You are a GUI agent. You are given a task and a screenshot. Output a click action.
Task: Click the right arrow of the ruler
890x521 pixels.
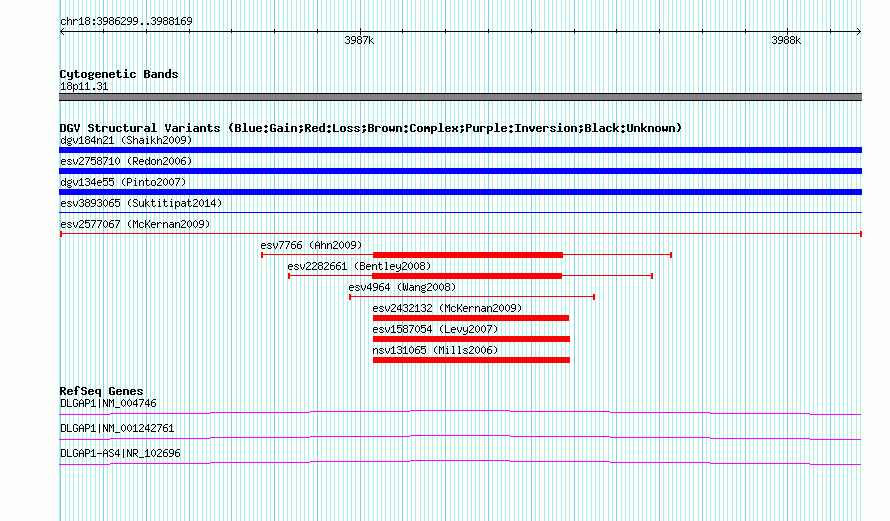click(859, 31)
